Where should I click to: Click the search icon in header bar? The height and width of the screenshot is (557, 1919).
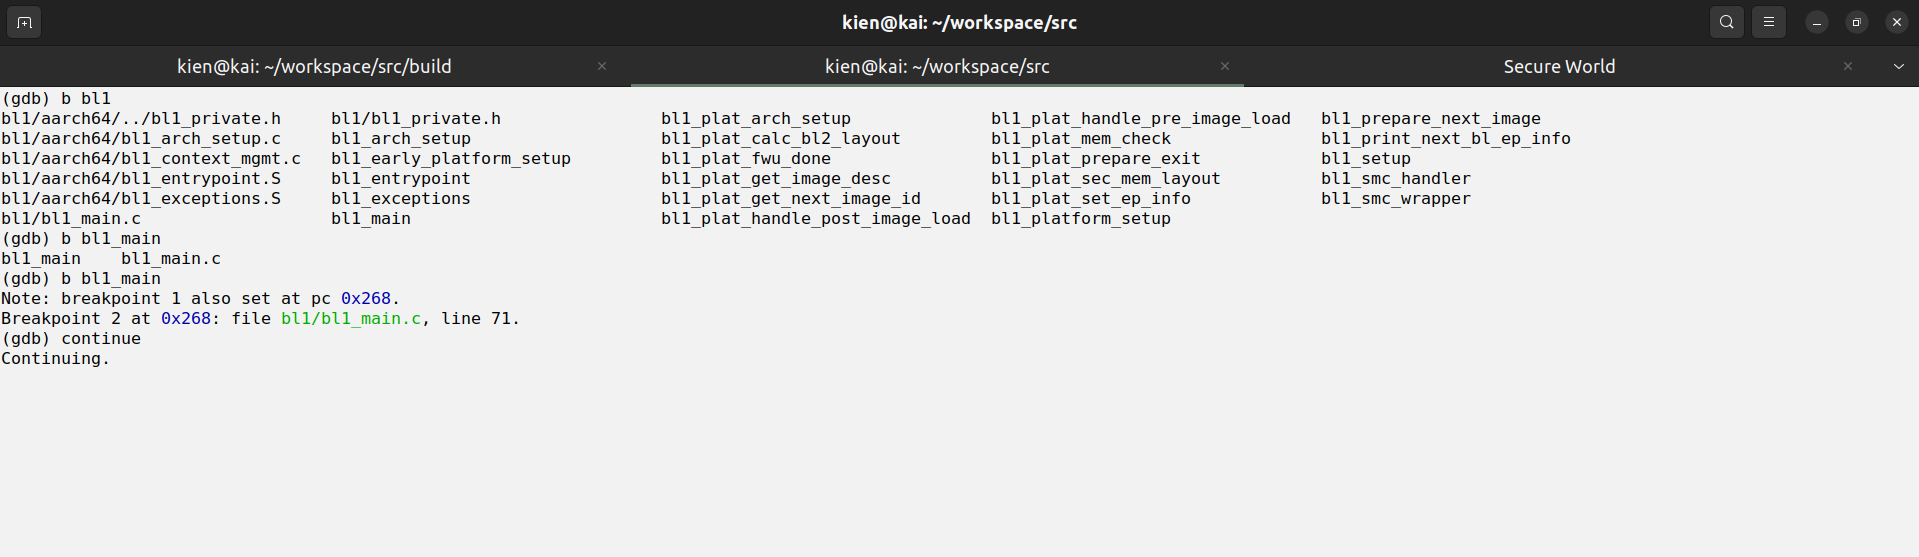[x=1726, y=22]
